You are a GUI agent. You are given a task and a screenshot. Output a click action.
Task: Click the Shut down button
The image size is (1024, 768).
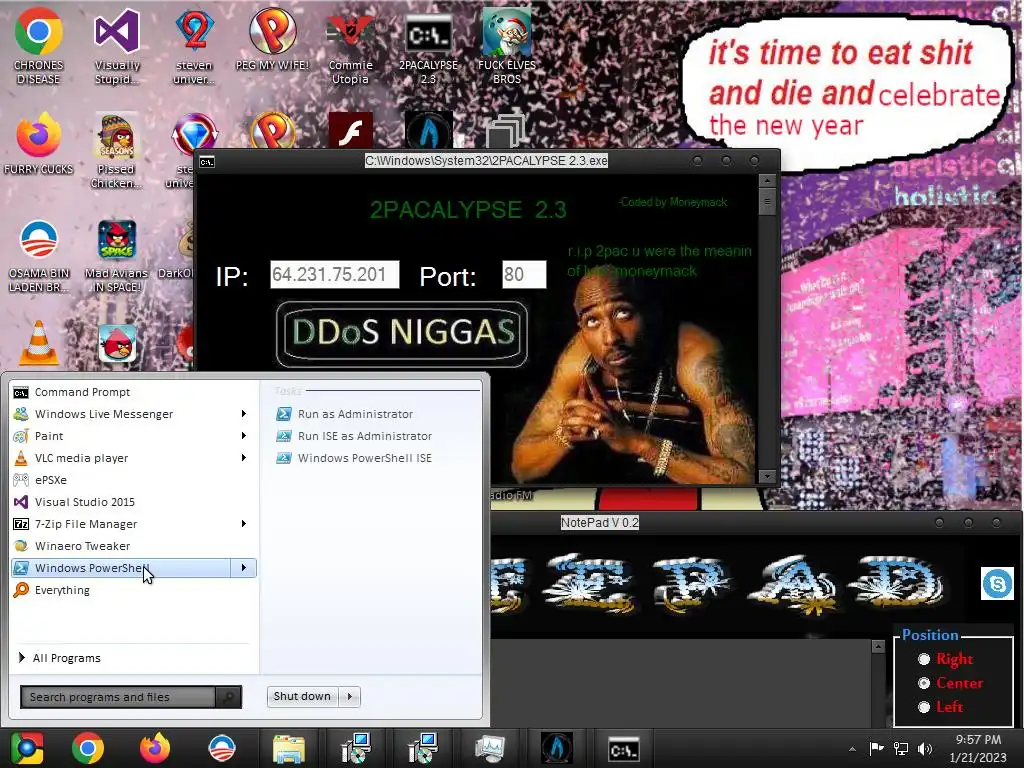click(x=304, y=697)
